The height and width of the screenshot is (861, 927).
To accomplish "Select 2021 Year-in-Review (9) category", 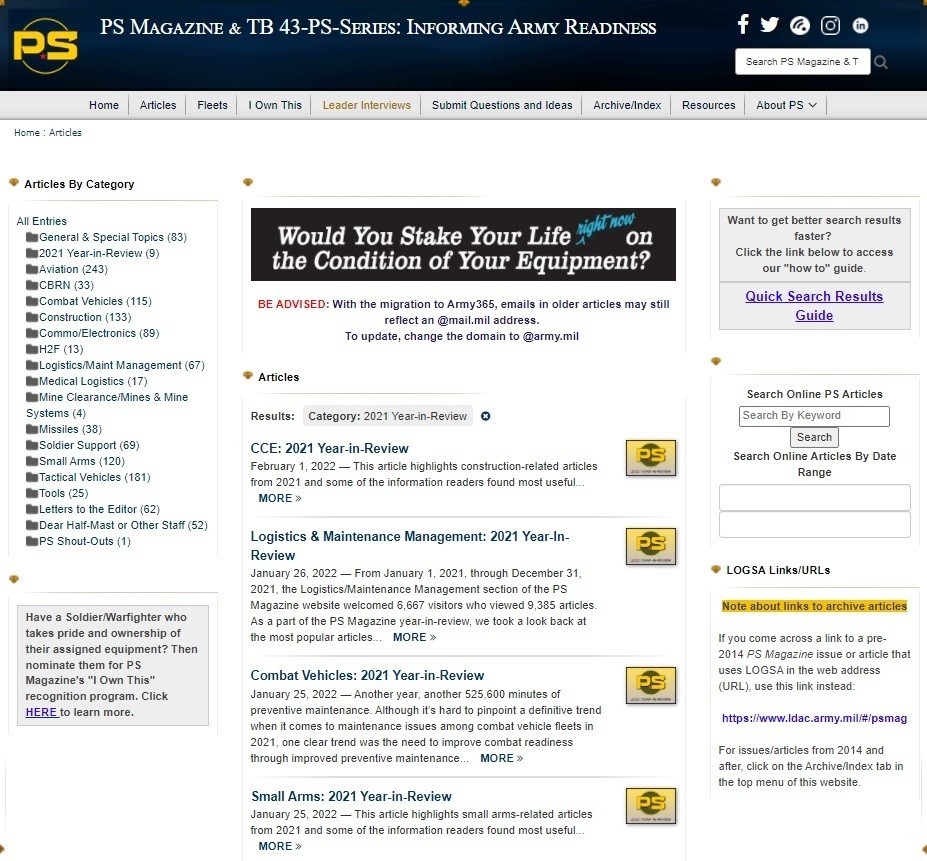I will point(99,253).
